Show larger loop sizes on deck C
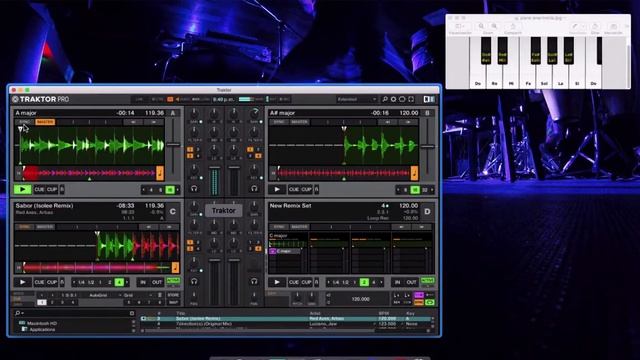 point(127,282)
